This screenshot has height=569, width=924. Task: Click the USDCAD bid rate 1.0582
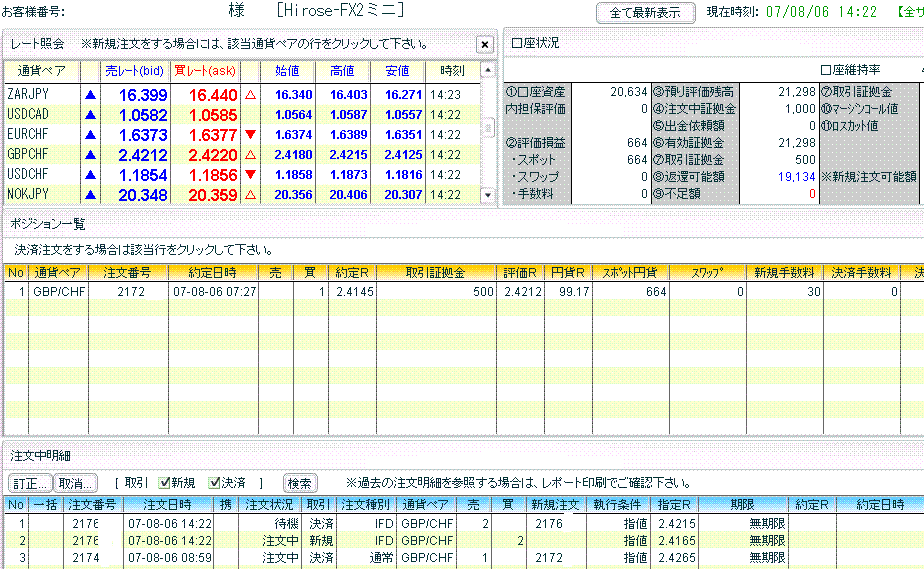[x=143, y=115]
